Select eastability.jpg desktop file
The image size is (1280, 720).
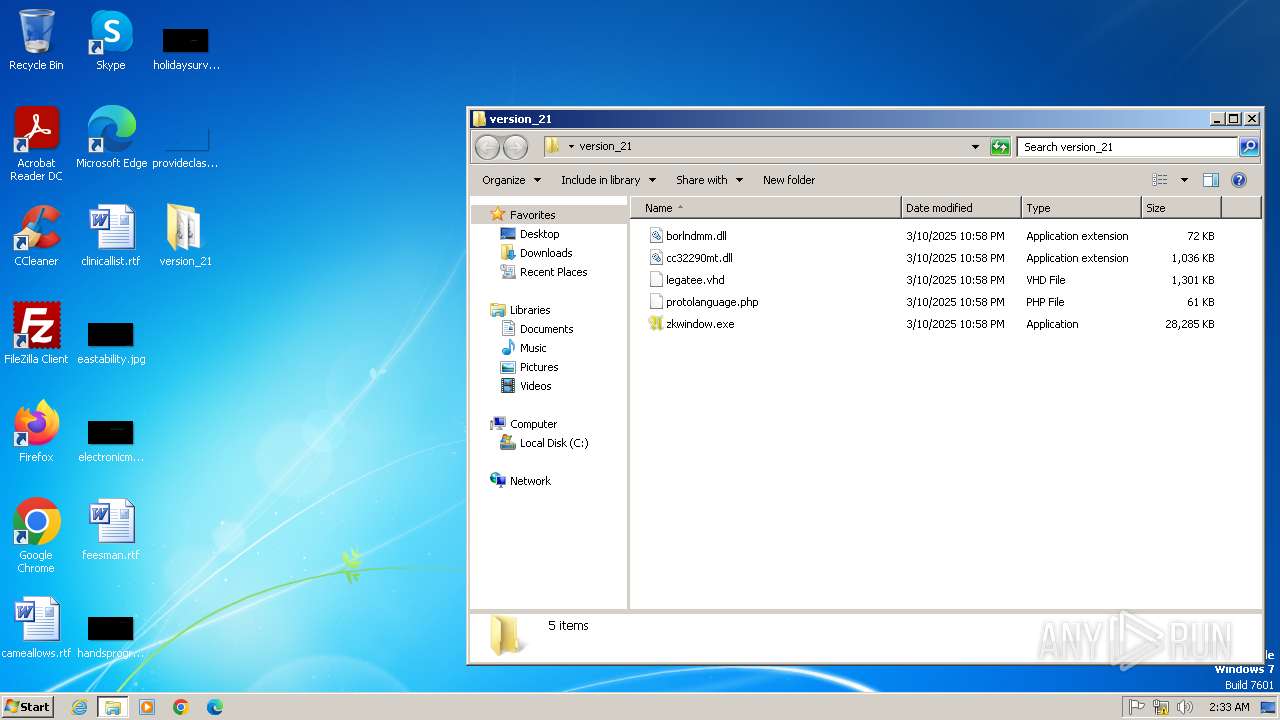pyautogui.click(x=111, y=342)
